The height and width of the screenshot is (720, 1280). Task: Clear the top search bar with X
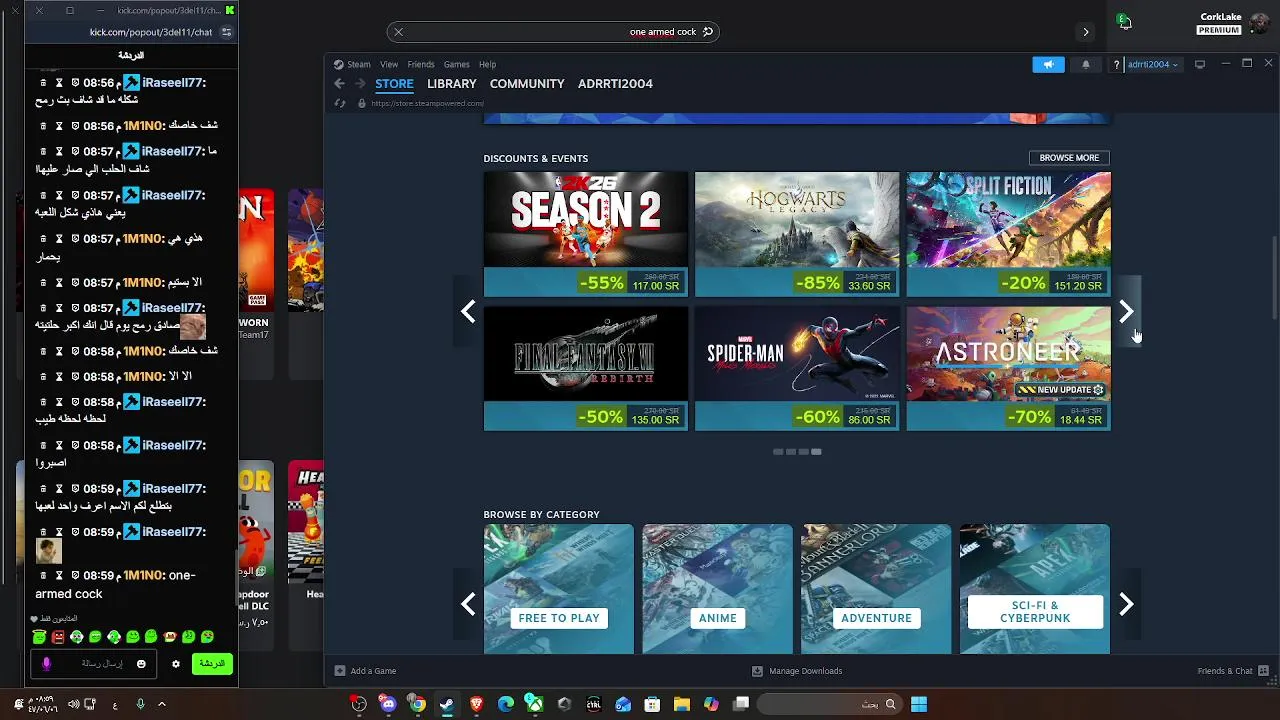398,32
